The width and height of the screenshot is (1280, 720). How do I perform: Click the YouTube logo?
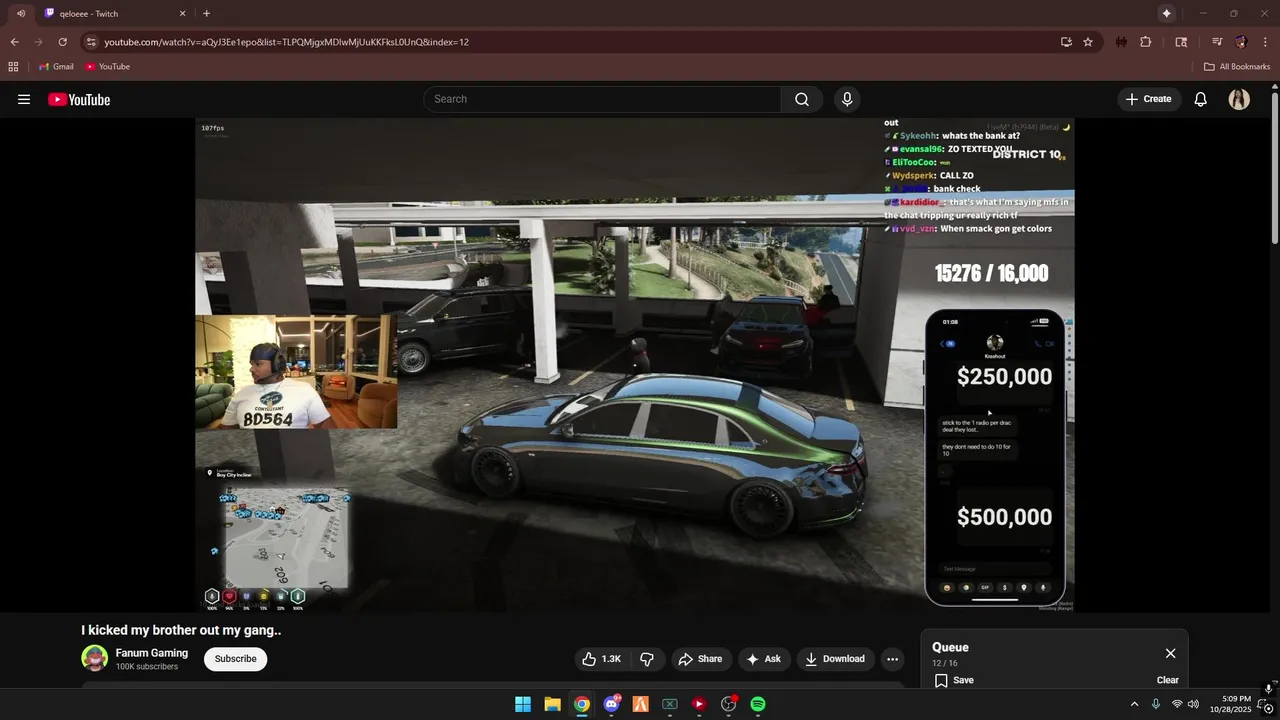click(x=79, y=99)
